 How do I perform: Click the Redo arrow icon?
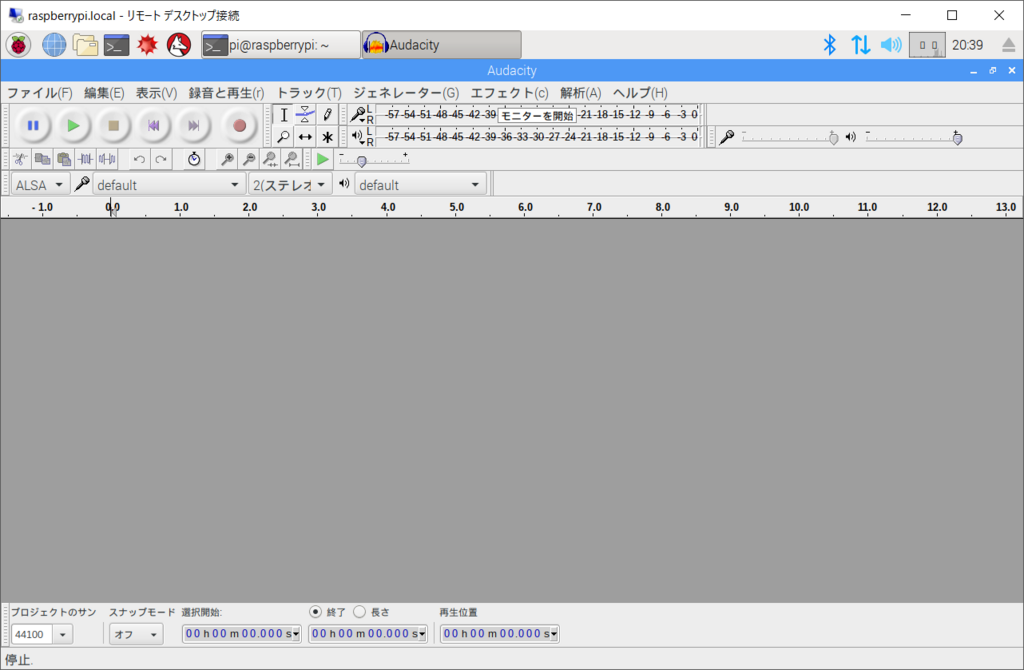tap(161, 159)
